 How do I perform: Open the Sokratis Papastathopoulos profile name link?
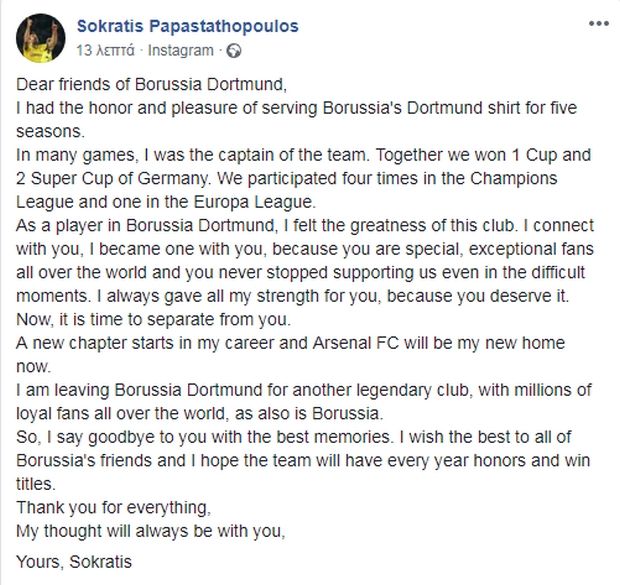click(187, 26)
